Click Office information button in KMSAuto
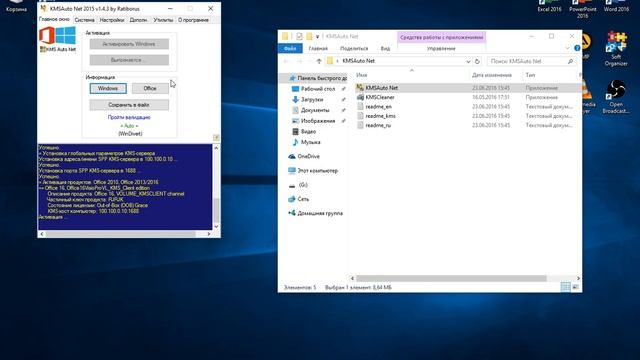 pos(150,88)
